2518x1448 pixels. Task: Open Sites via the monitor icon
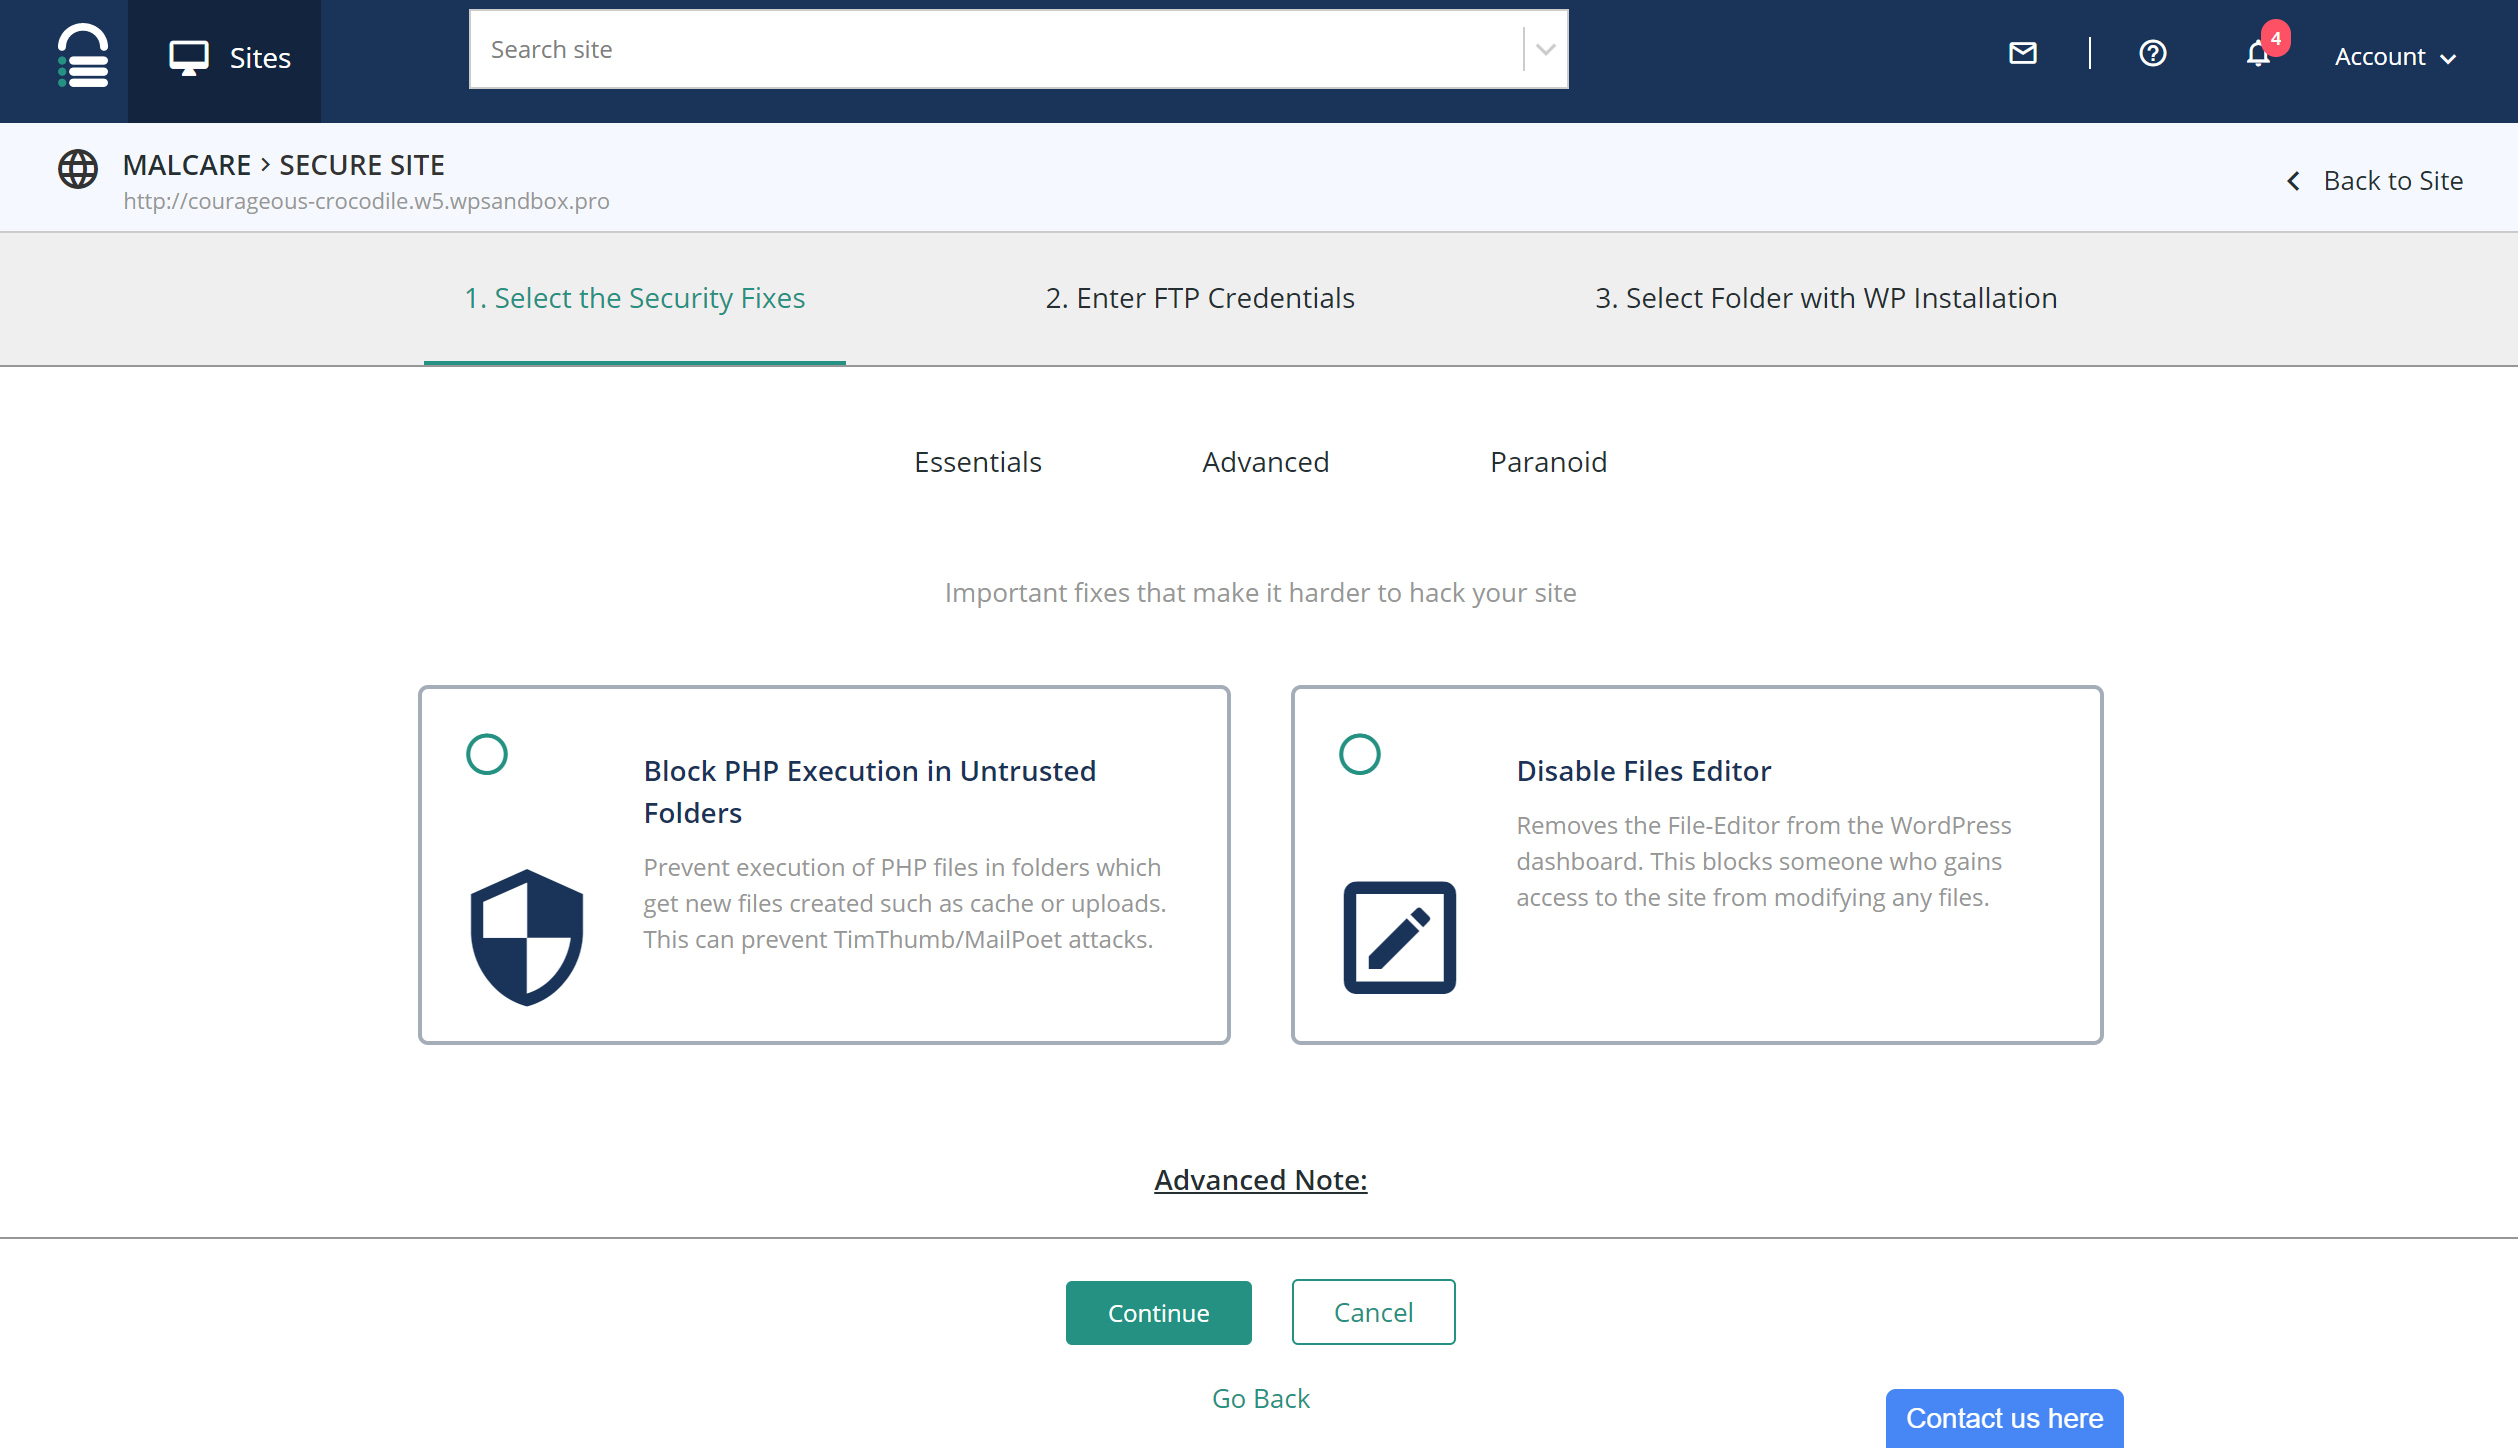click(188, 57)
